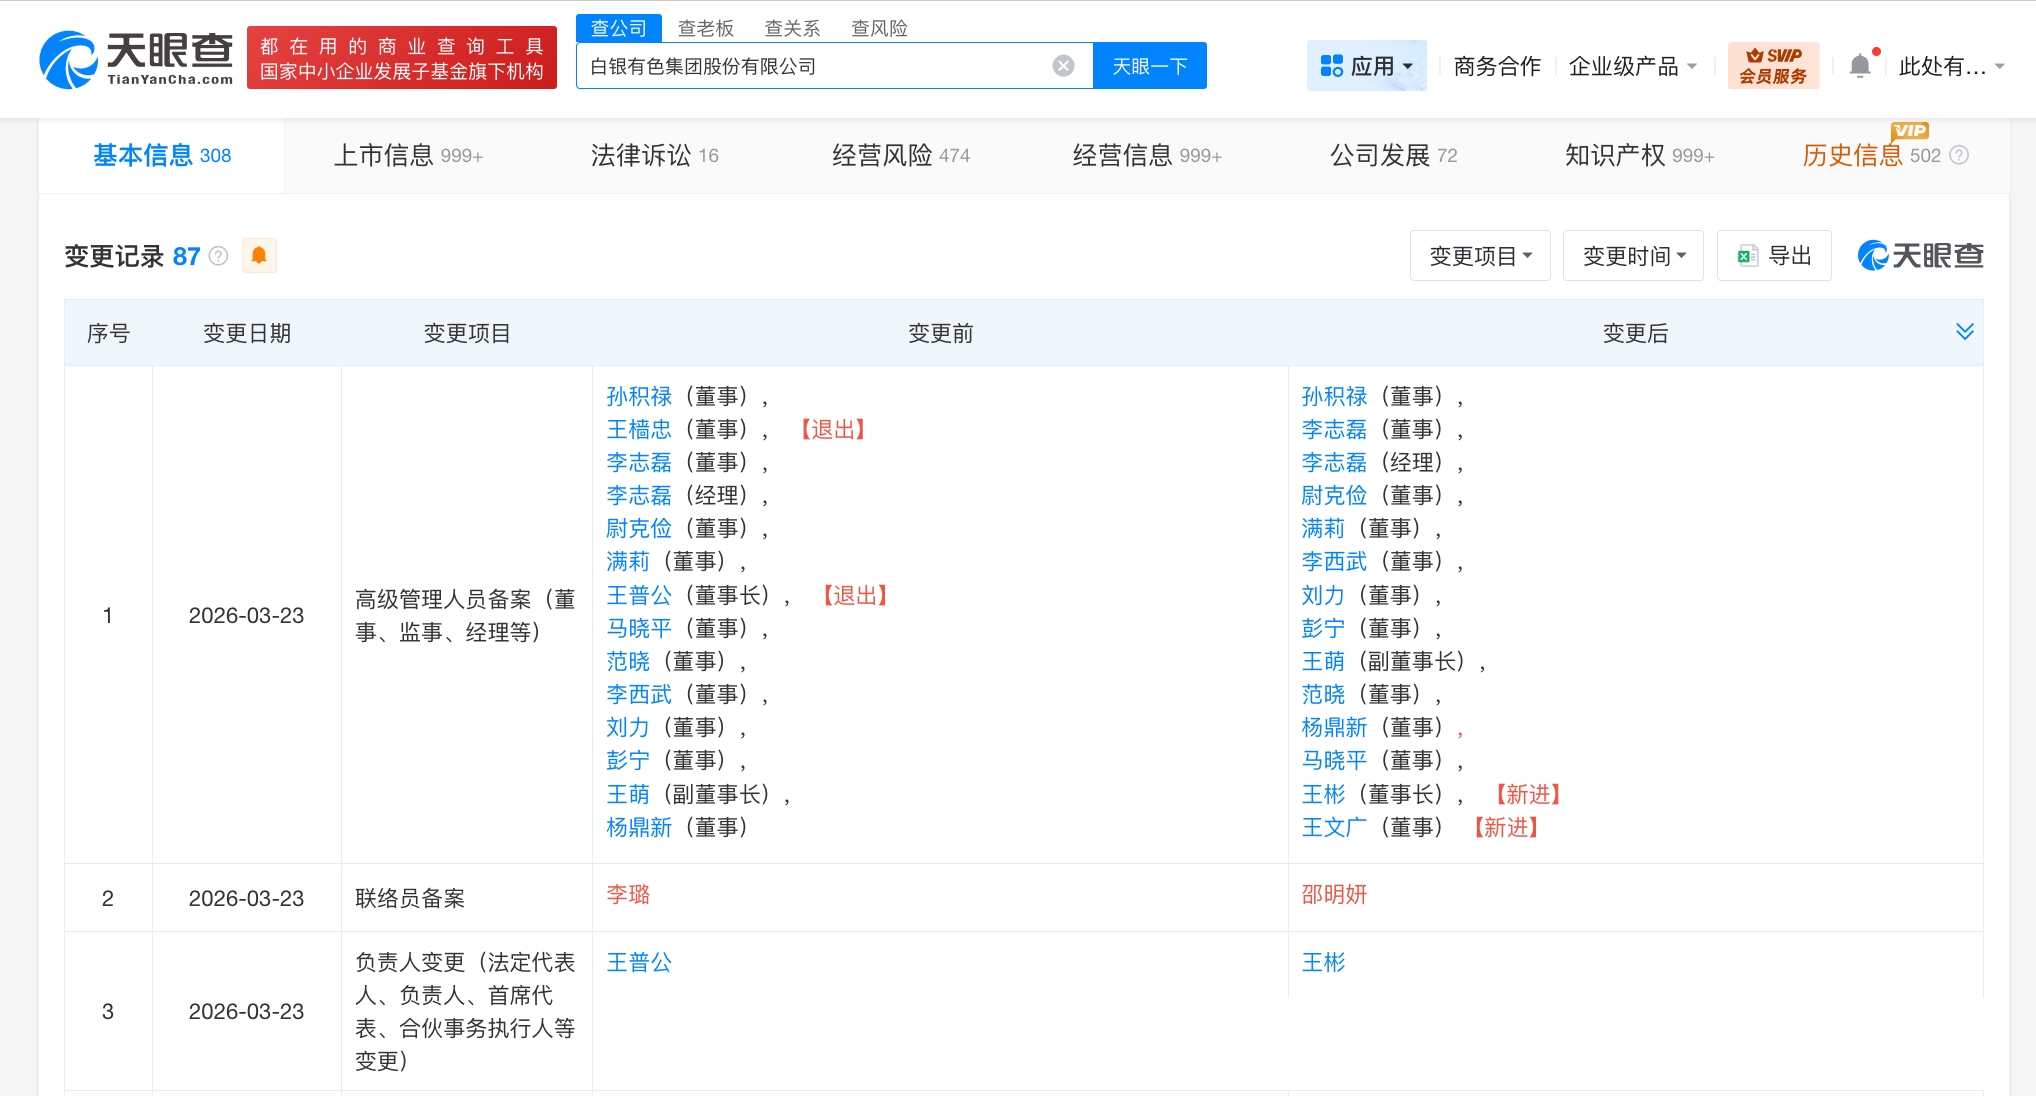Open the 商务合作 link
This screenshot has height=1096, width=2036.
click(1496, 66)
